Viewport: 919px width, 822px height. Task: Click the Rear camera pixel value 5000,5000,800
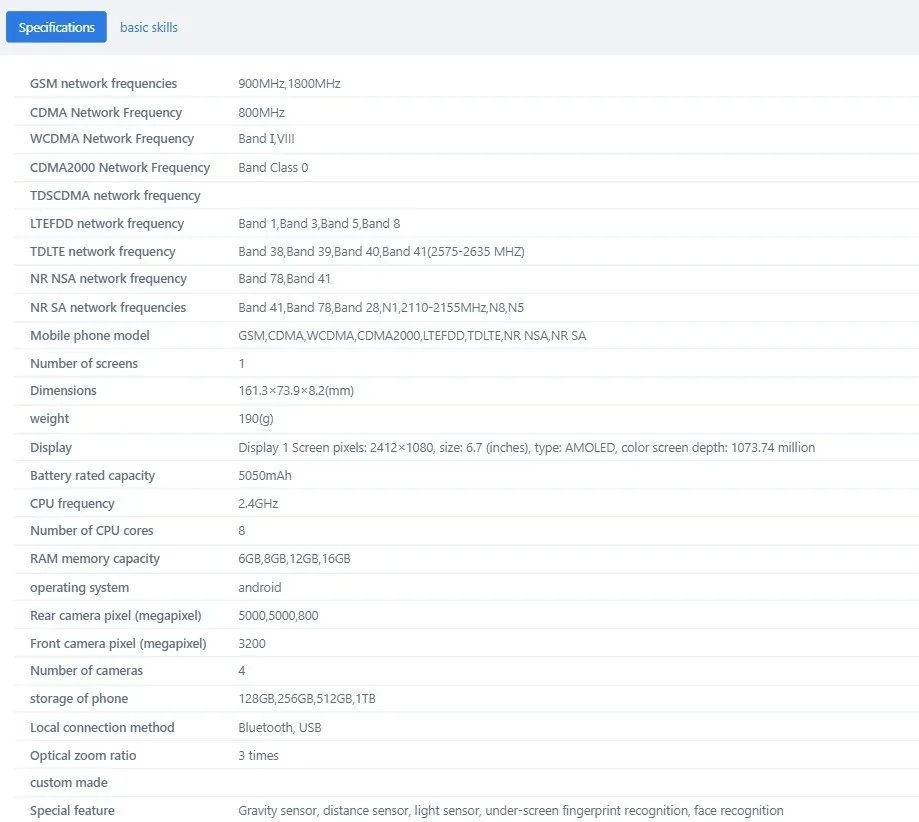(278, 616)
